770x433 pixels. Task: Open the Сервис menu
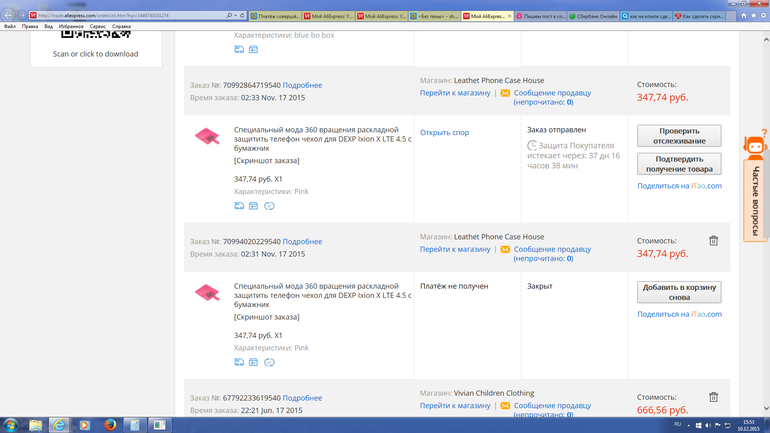(x=97, y=27)
